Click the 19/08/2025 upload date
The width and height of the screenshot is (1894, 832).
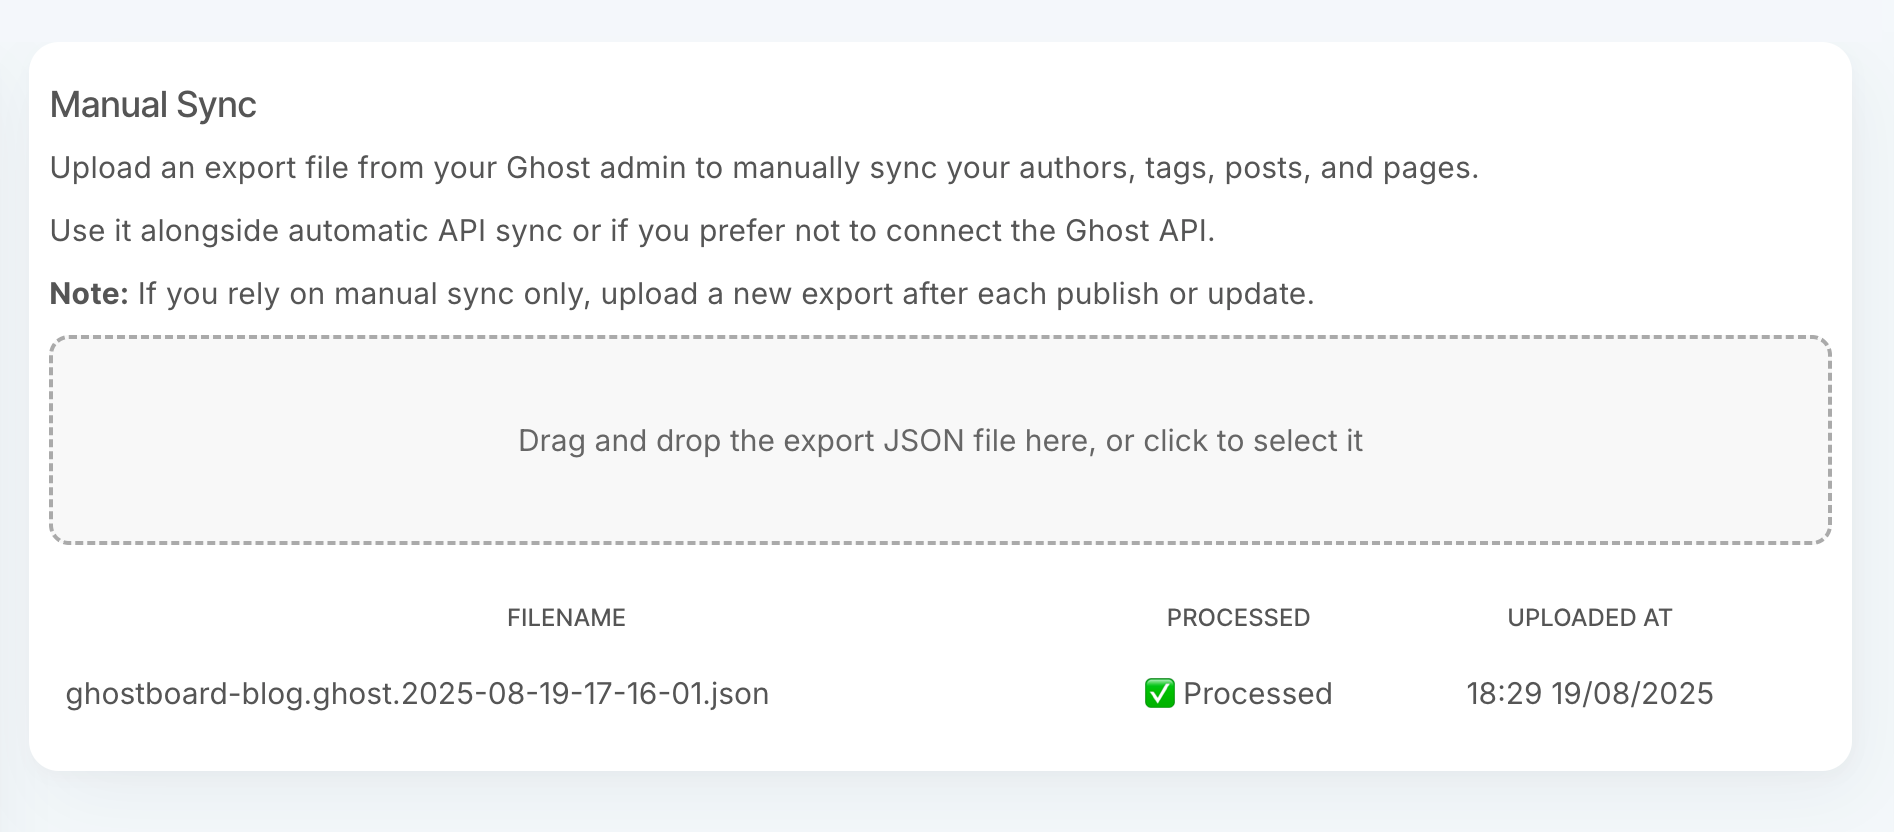pyautogui.click(x=1632, y=694)
